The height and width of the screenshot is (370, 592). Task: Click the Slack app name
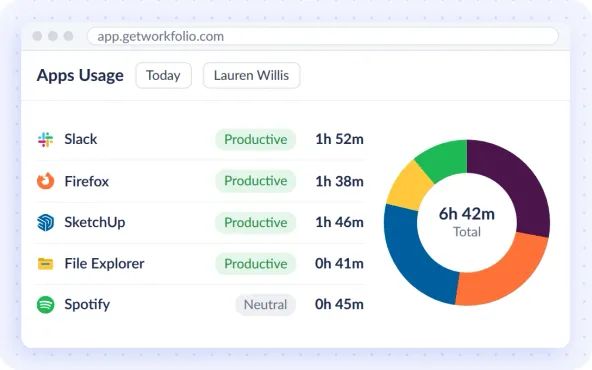coord(81,139)
